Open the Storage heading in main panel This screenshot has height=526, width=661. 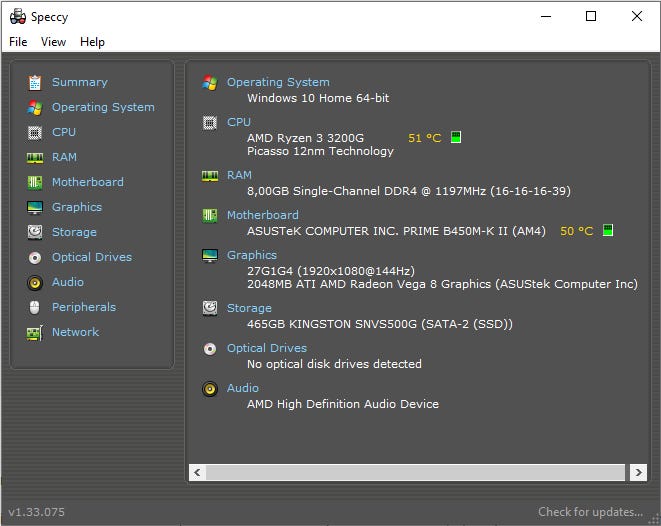249,308
